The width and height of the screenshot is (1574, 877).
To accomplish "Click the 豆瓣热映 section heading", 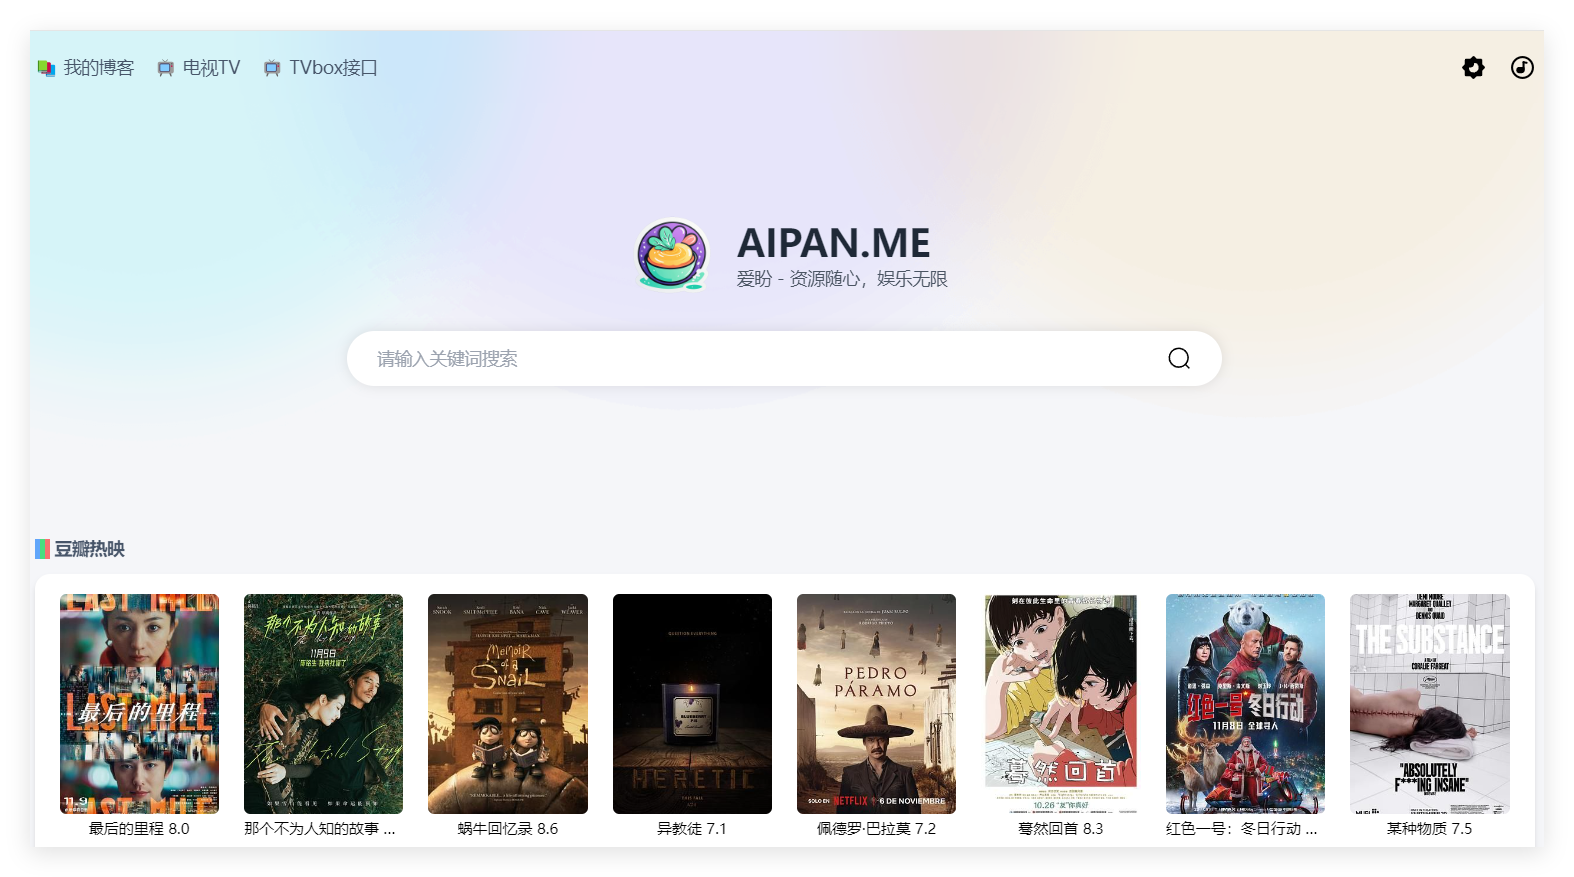I will (89, 549).
